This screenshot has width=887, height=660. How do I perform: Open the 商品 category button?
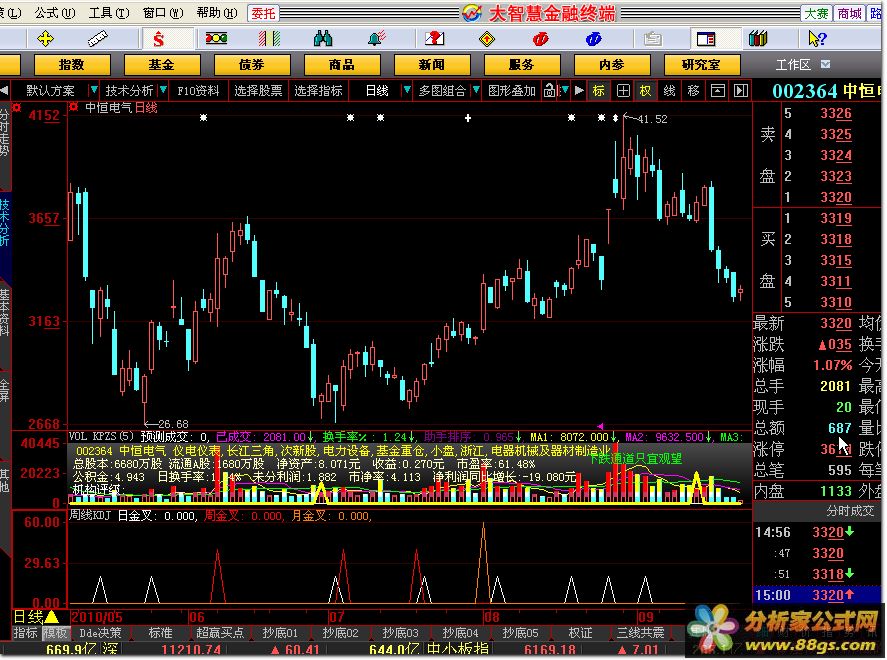coord(342,64)
